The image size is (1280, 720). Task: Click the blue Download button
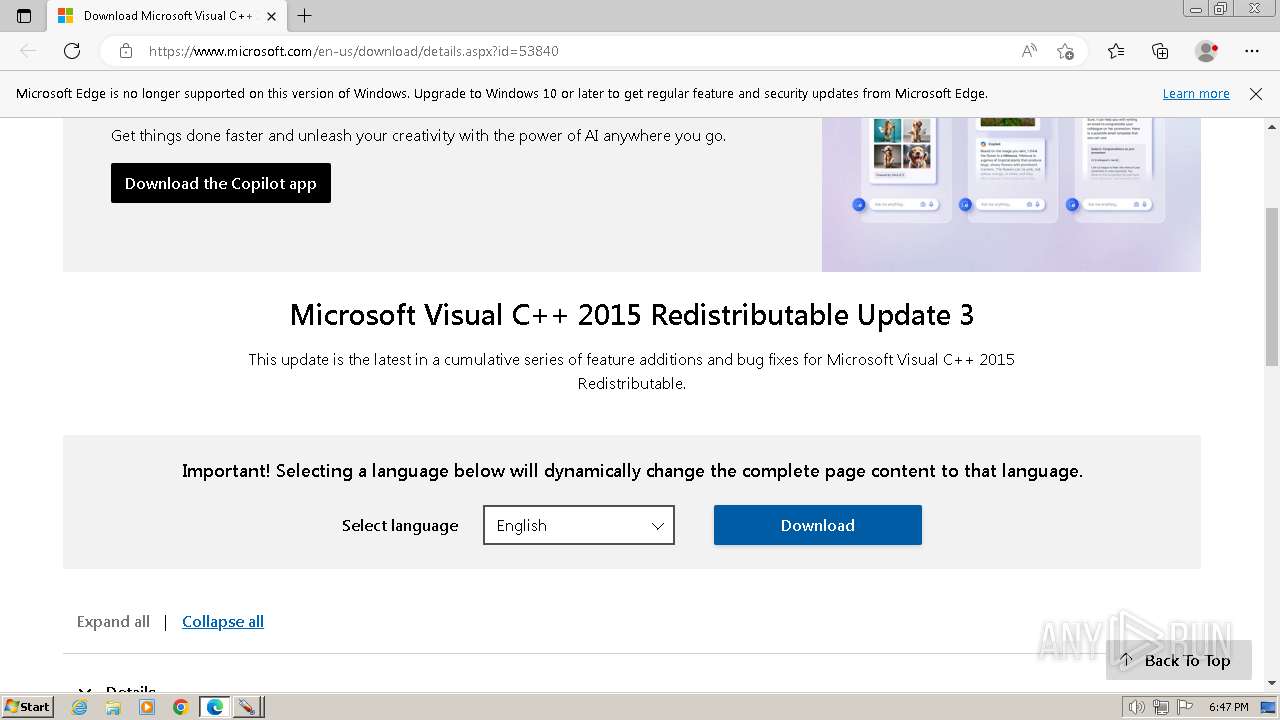pos(818,525)
